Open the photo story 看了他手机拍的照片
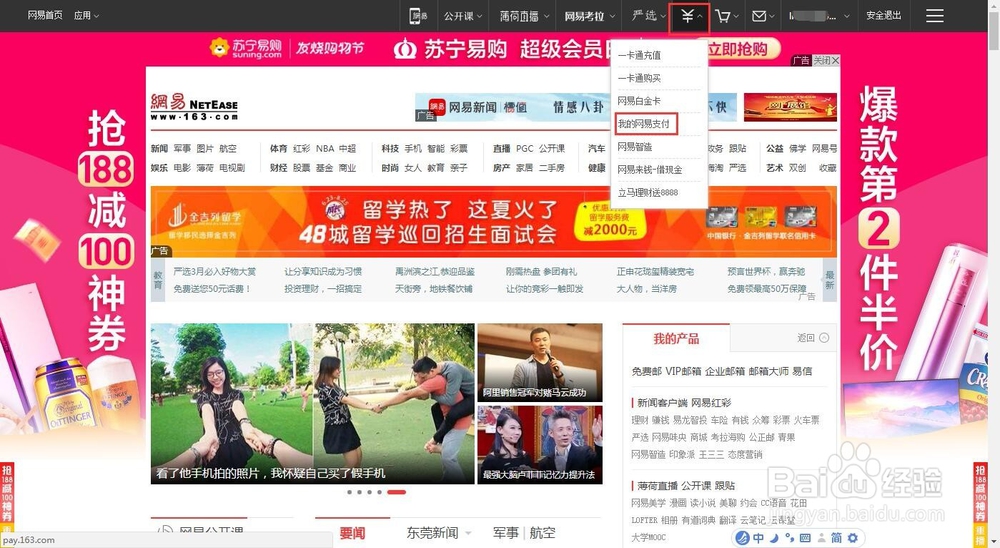1000x548 pixels. 312,403
